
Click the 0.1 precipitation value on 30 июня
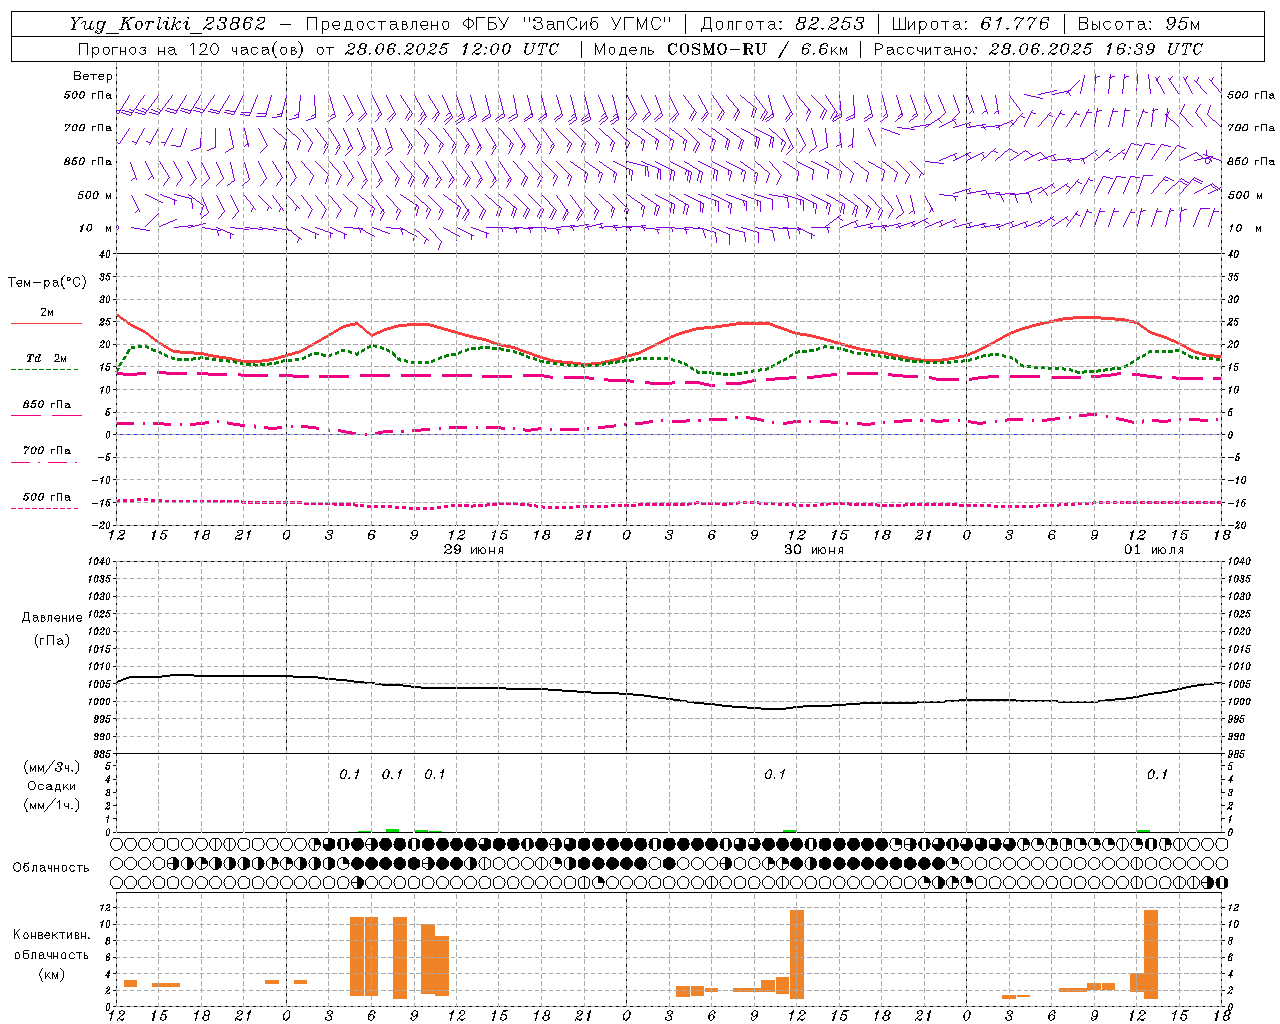point(775,774)
